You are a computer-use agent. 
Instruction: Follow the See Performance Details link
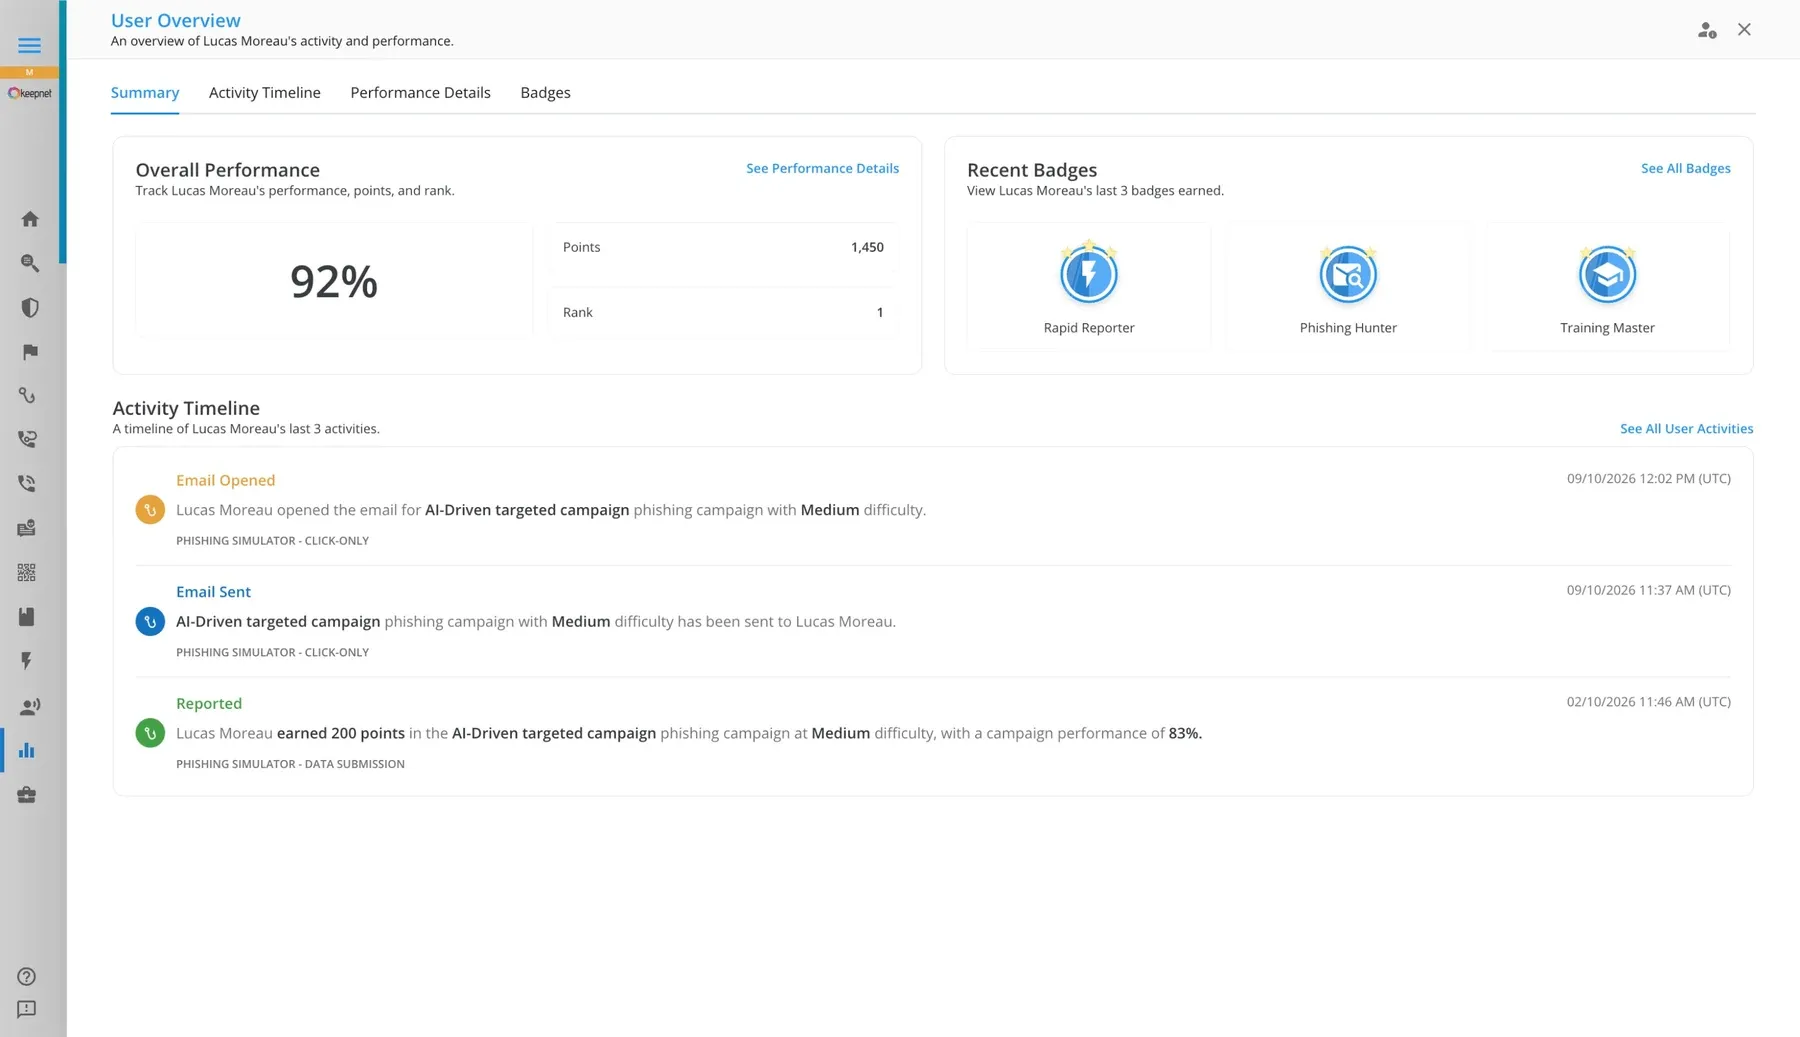pyautogui.click(x=822, y=168)
